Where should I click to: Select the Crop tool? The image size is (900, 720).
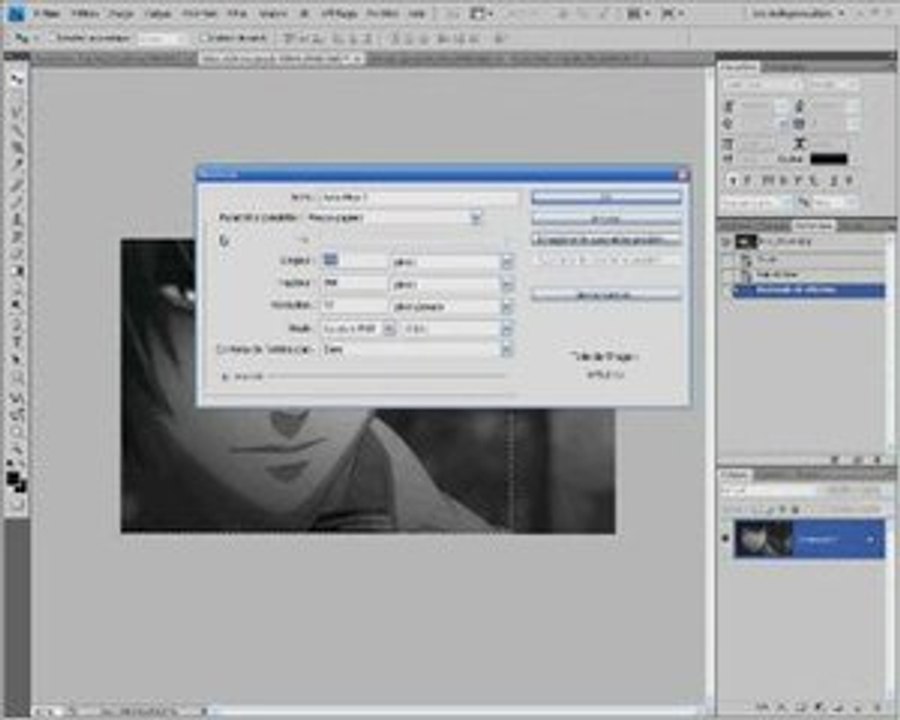click(17, 148)
